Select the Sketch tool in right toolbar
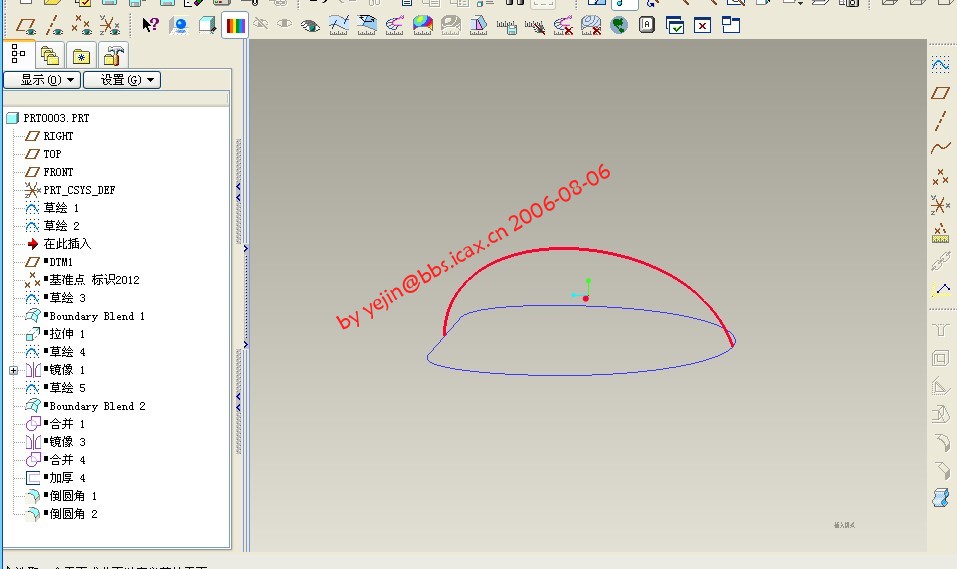The image size is (957, 569). [940, 64]
